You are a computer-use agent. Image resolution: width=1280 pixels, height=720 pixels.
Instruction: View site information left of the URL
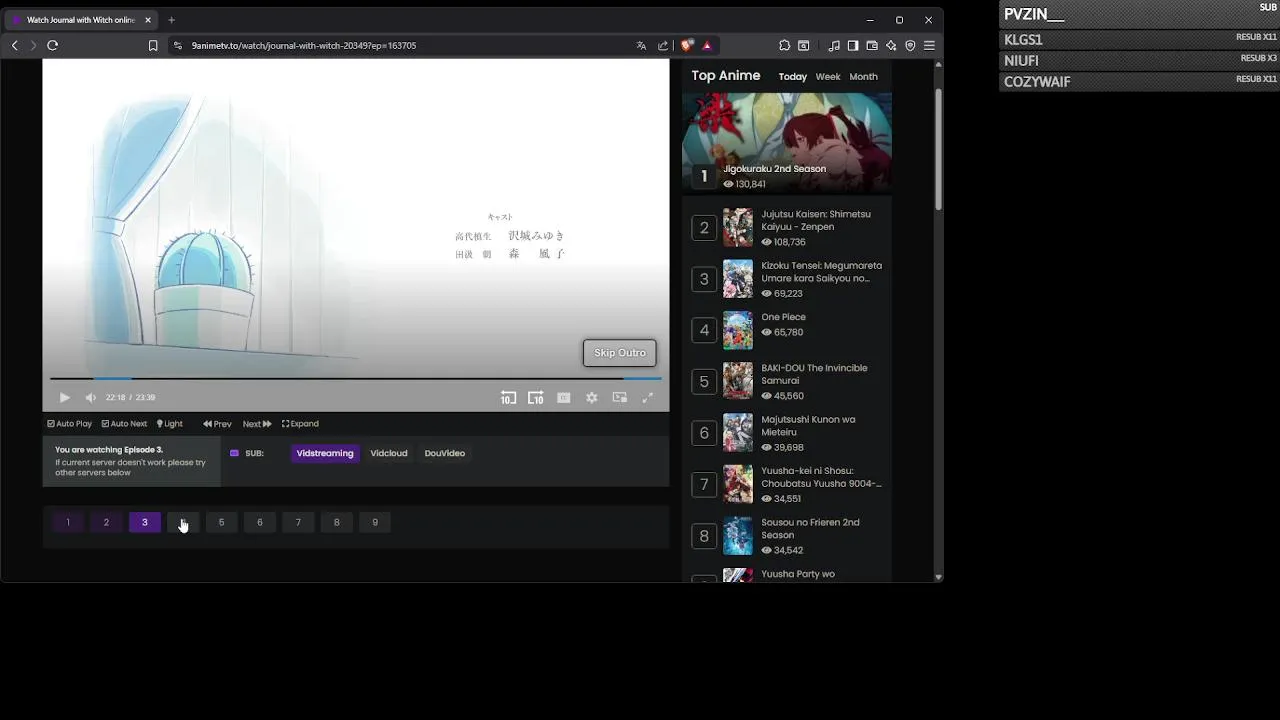pyautogui.click(x=177, y=45)
